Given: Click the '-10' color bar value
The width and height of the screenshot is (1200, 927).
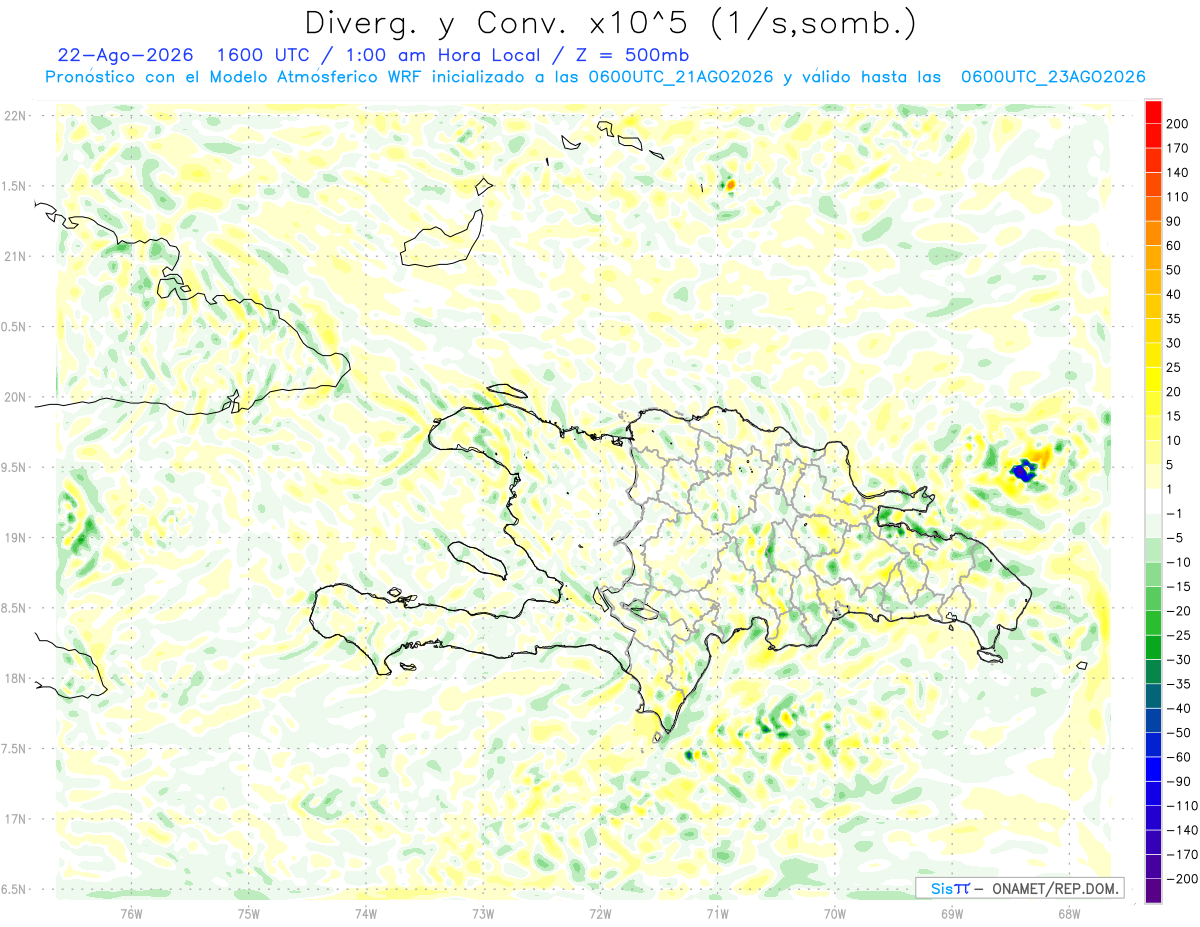Looking at the screenshot, I should [1178, 562].
